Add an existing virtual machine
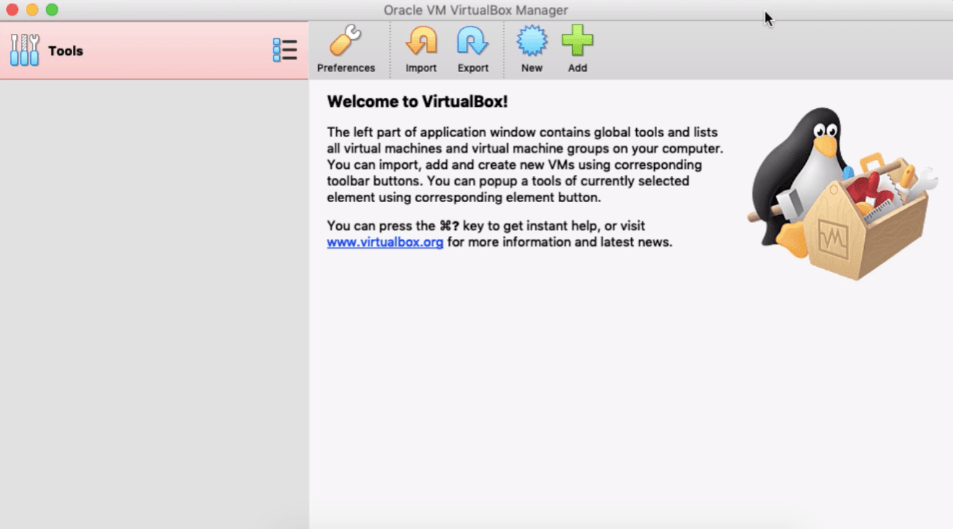953x529 pixels. (577, 49)
